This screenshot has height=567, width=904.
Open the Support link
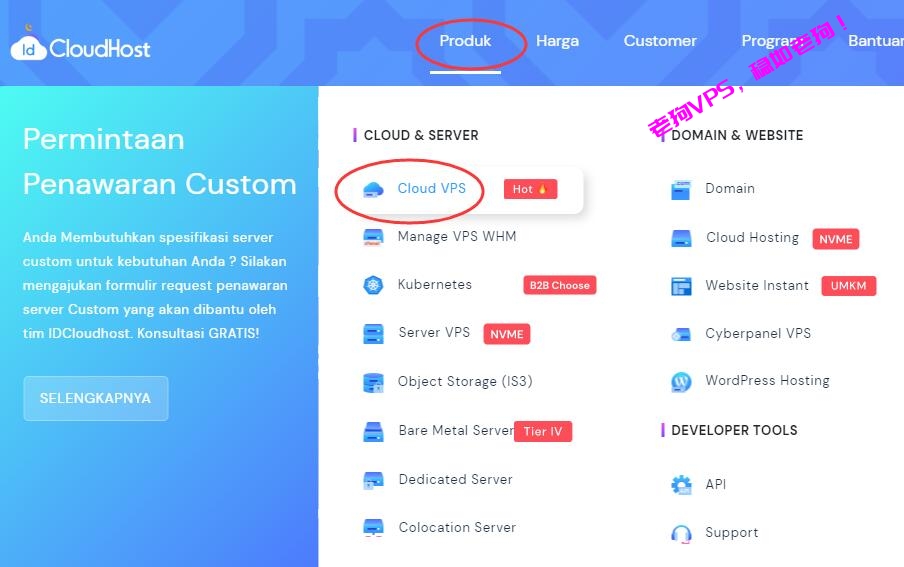pos(732,533)
